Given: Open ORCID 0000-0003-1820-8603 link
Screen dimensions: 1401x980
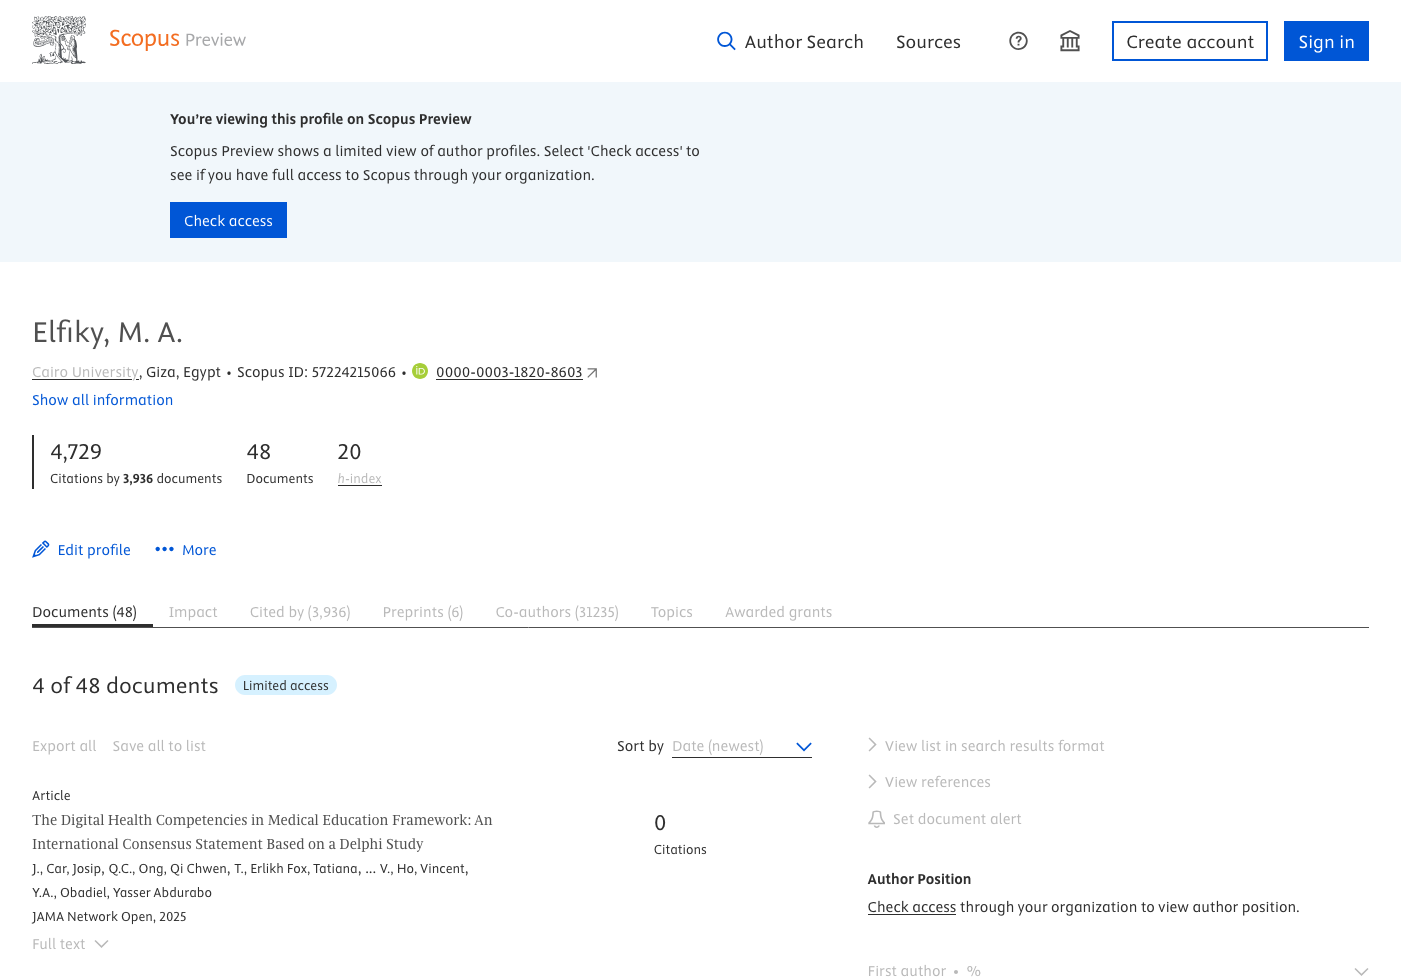Looking at the screenshot, I should click(509, 372).
